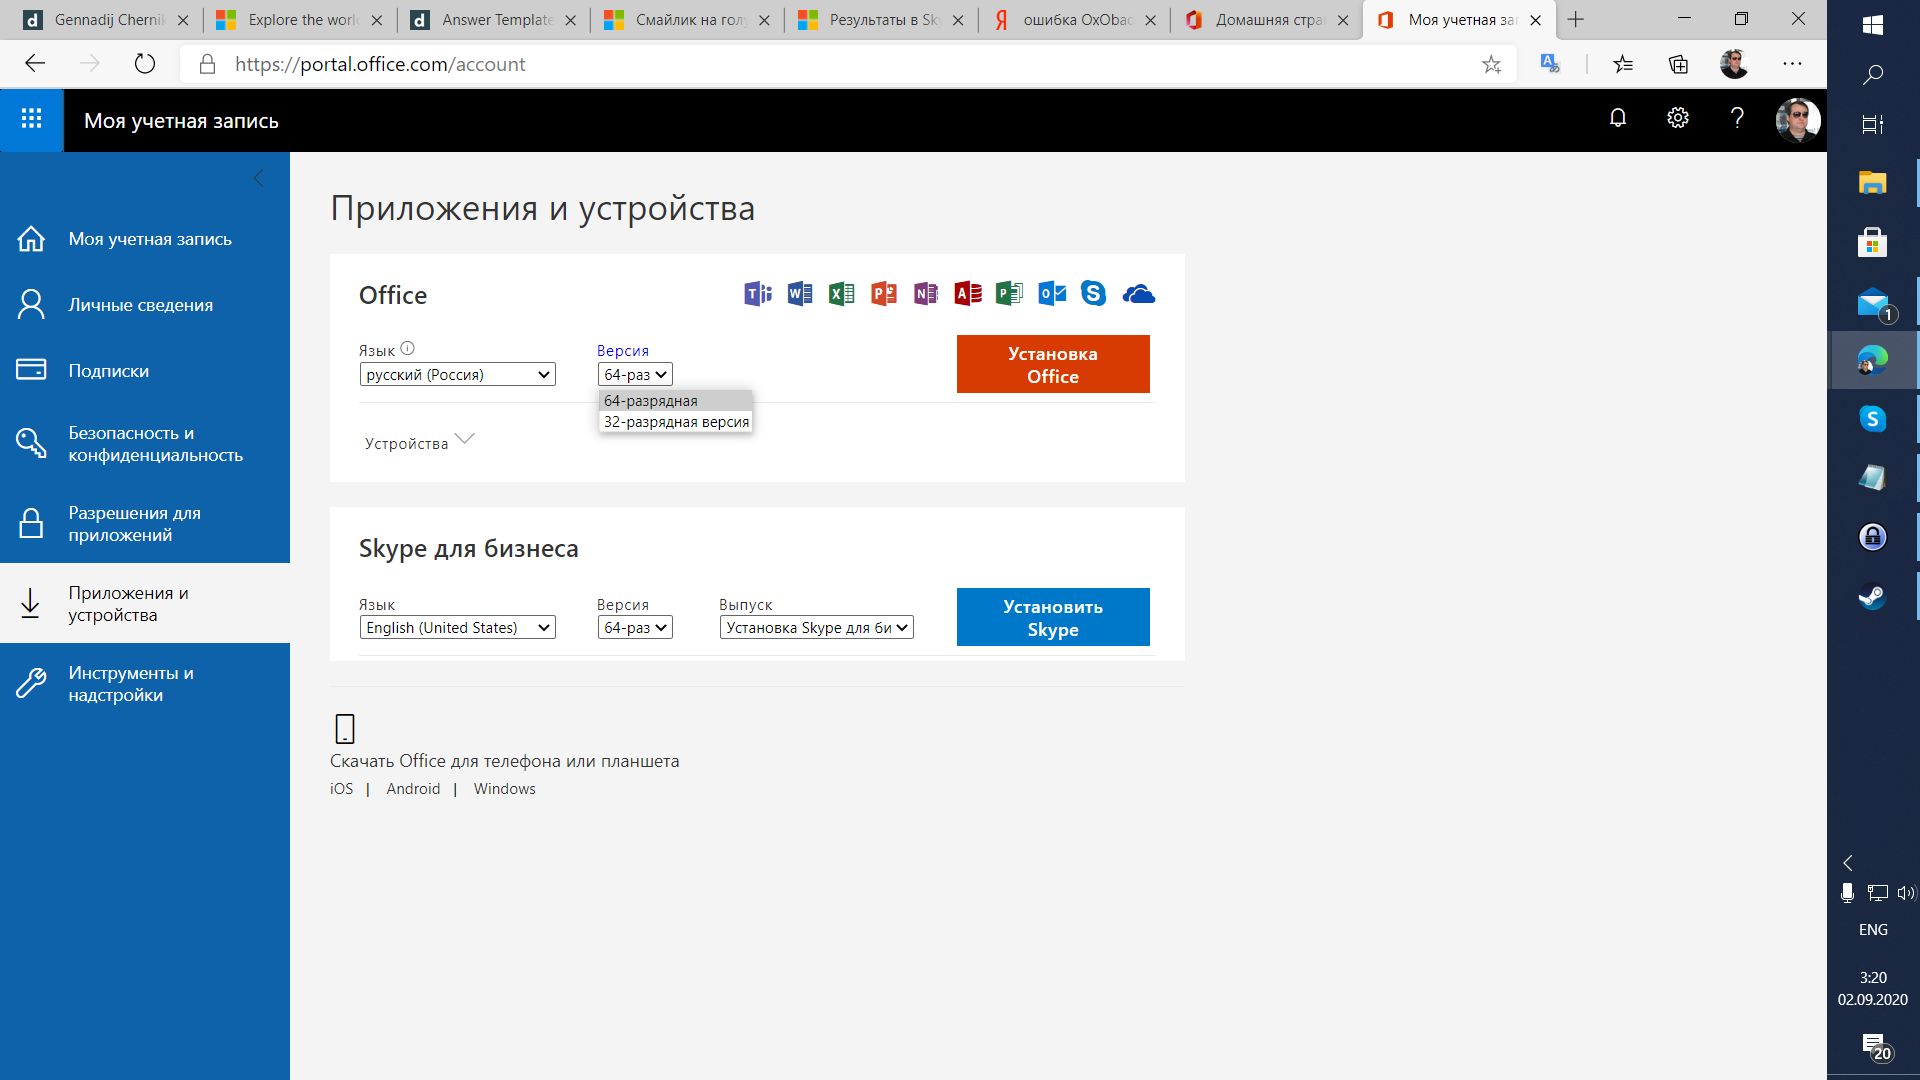
Task: Click the PowerPoint icon in Office suite
Action: point(882,293)
